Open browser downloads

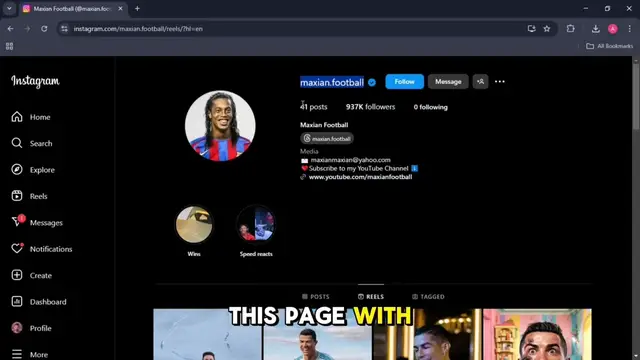click(596, 29)
